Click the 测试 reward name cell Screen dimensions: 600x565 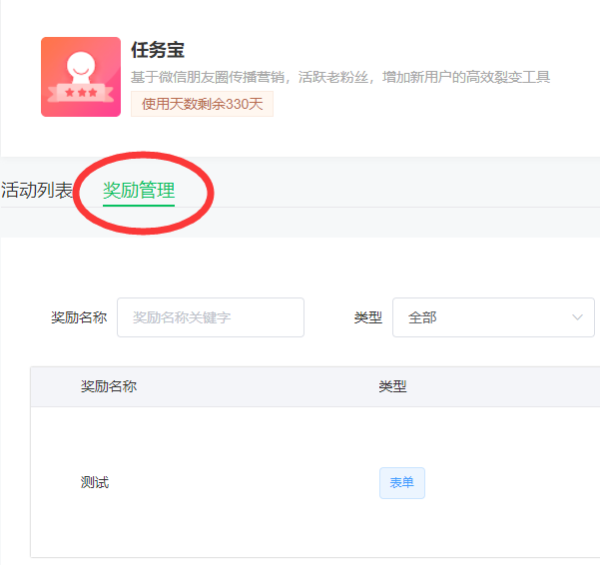pos(95,482)
